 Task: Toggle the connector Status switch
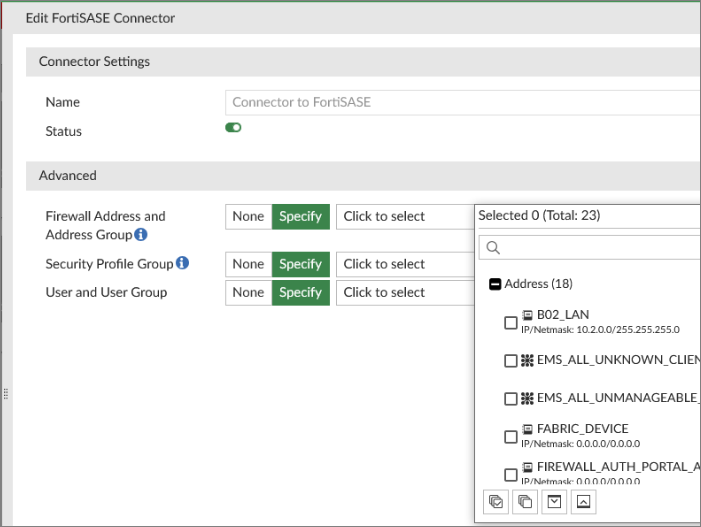coord(233,128)
